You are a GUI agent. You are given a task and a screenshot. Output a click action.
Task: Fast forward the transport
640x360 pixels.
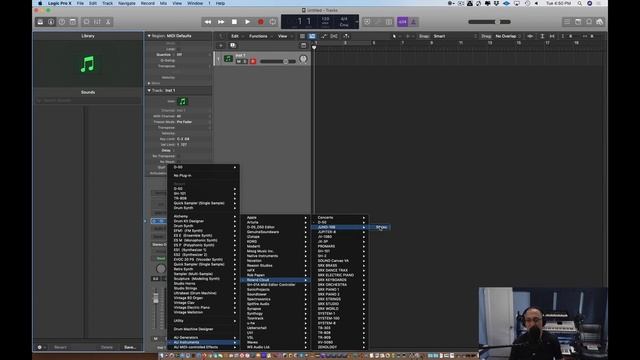pyautogui.click(x=221, y=22)
